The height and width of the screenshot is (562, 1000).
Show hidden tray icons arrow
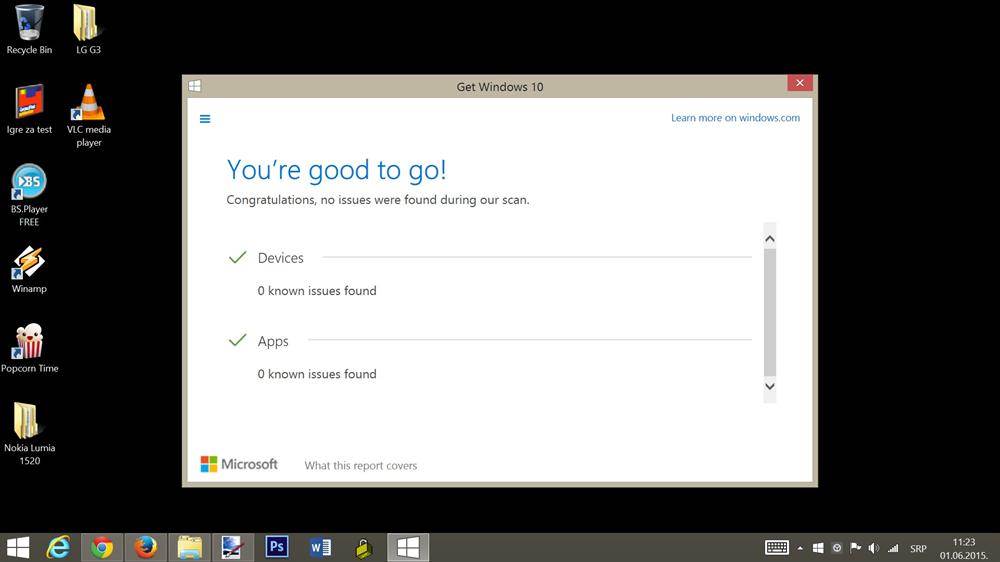(799, 548)
